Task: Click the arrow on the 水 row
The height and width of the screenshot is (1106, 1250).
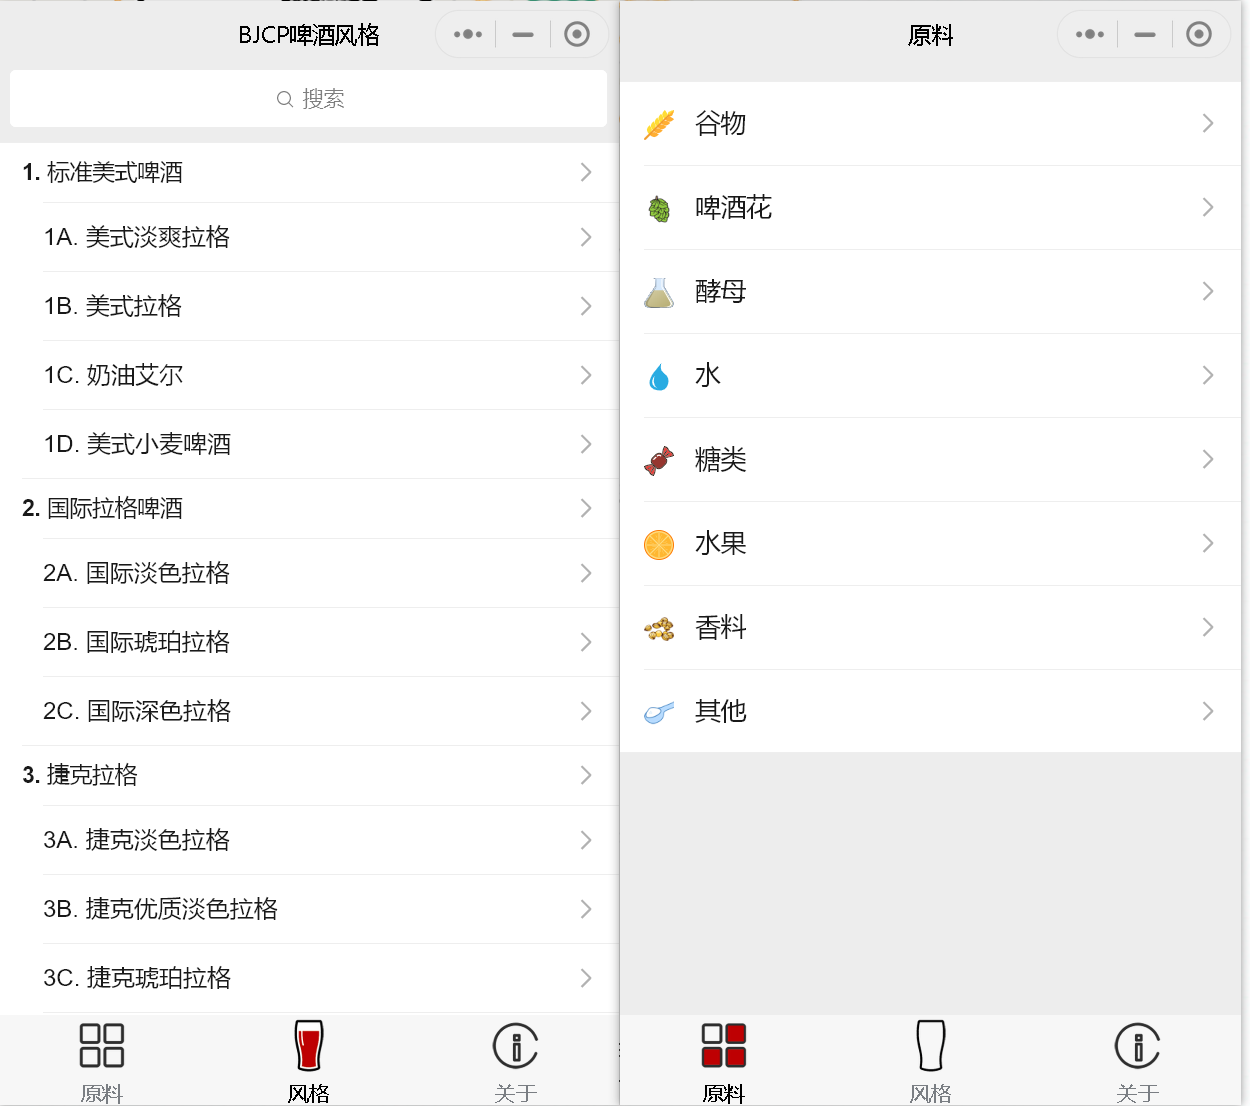Action: (1208, 375)
